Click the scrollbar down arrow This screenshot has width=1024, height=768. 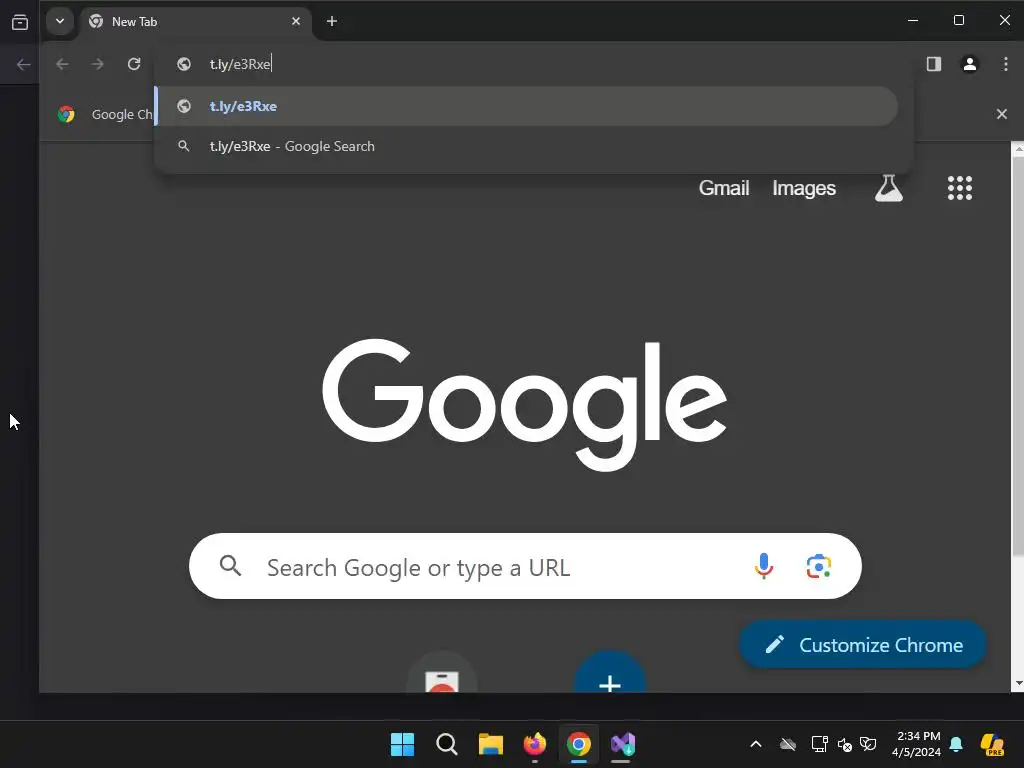click(x=1017, y=684)
